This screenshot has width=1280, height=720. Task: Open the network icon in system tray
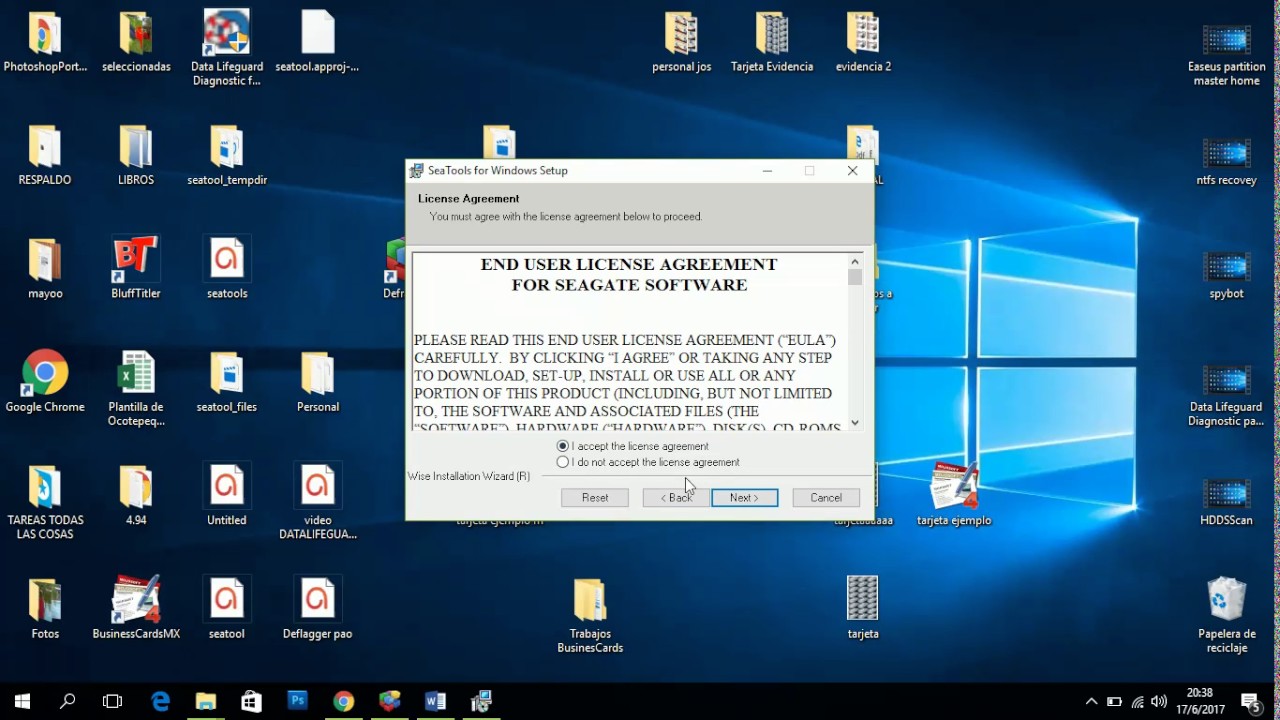coord(1137,701)
